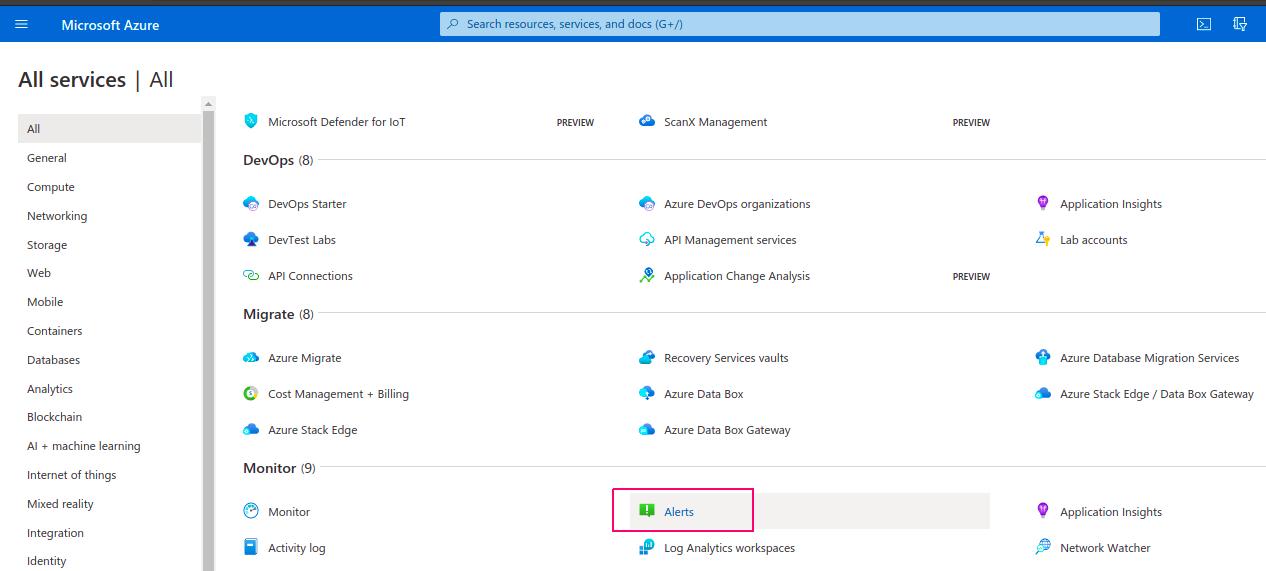This screenshot has width=1266, height=571.
Task: Click the Azure DevOps organizations icon
Action: pos(647,203)
